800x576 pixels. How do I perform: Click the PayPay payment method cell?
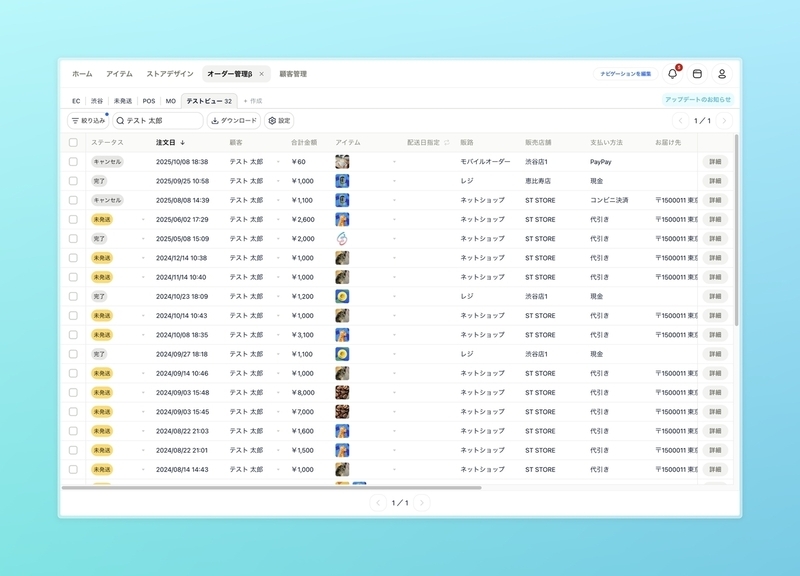(601, 162)
